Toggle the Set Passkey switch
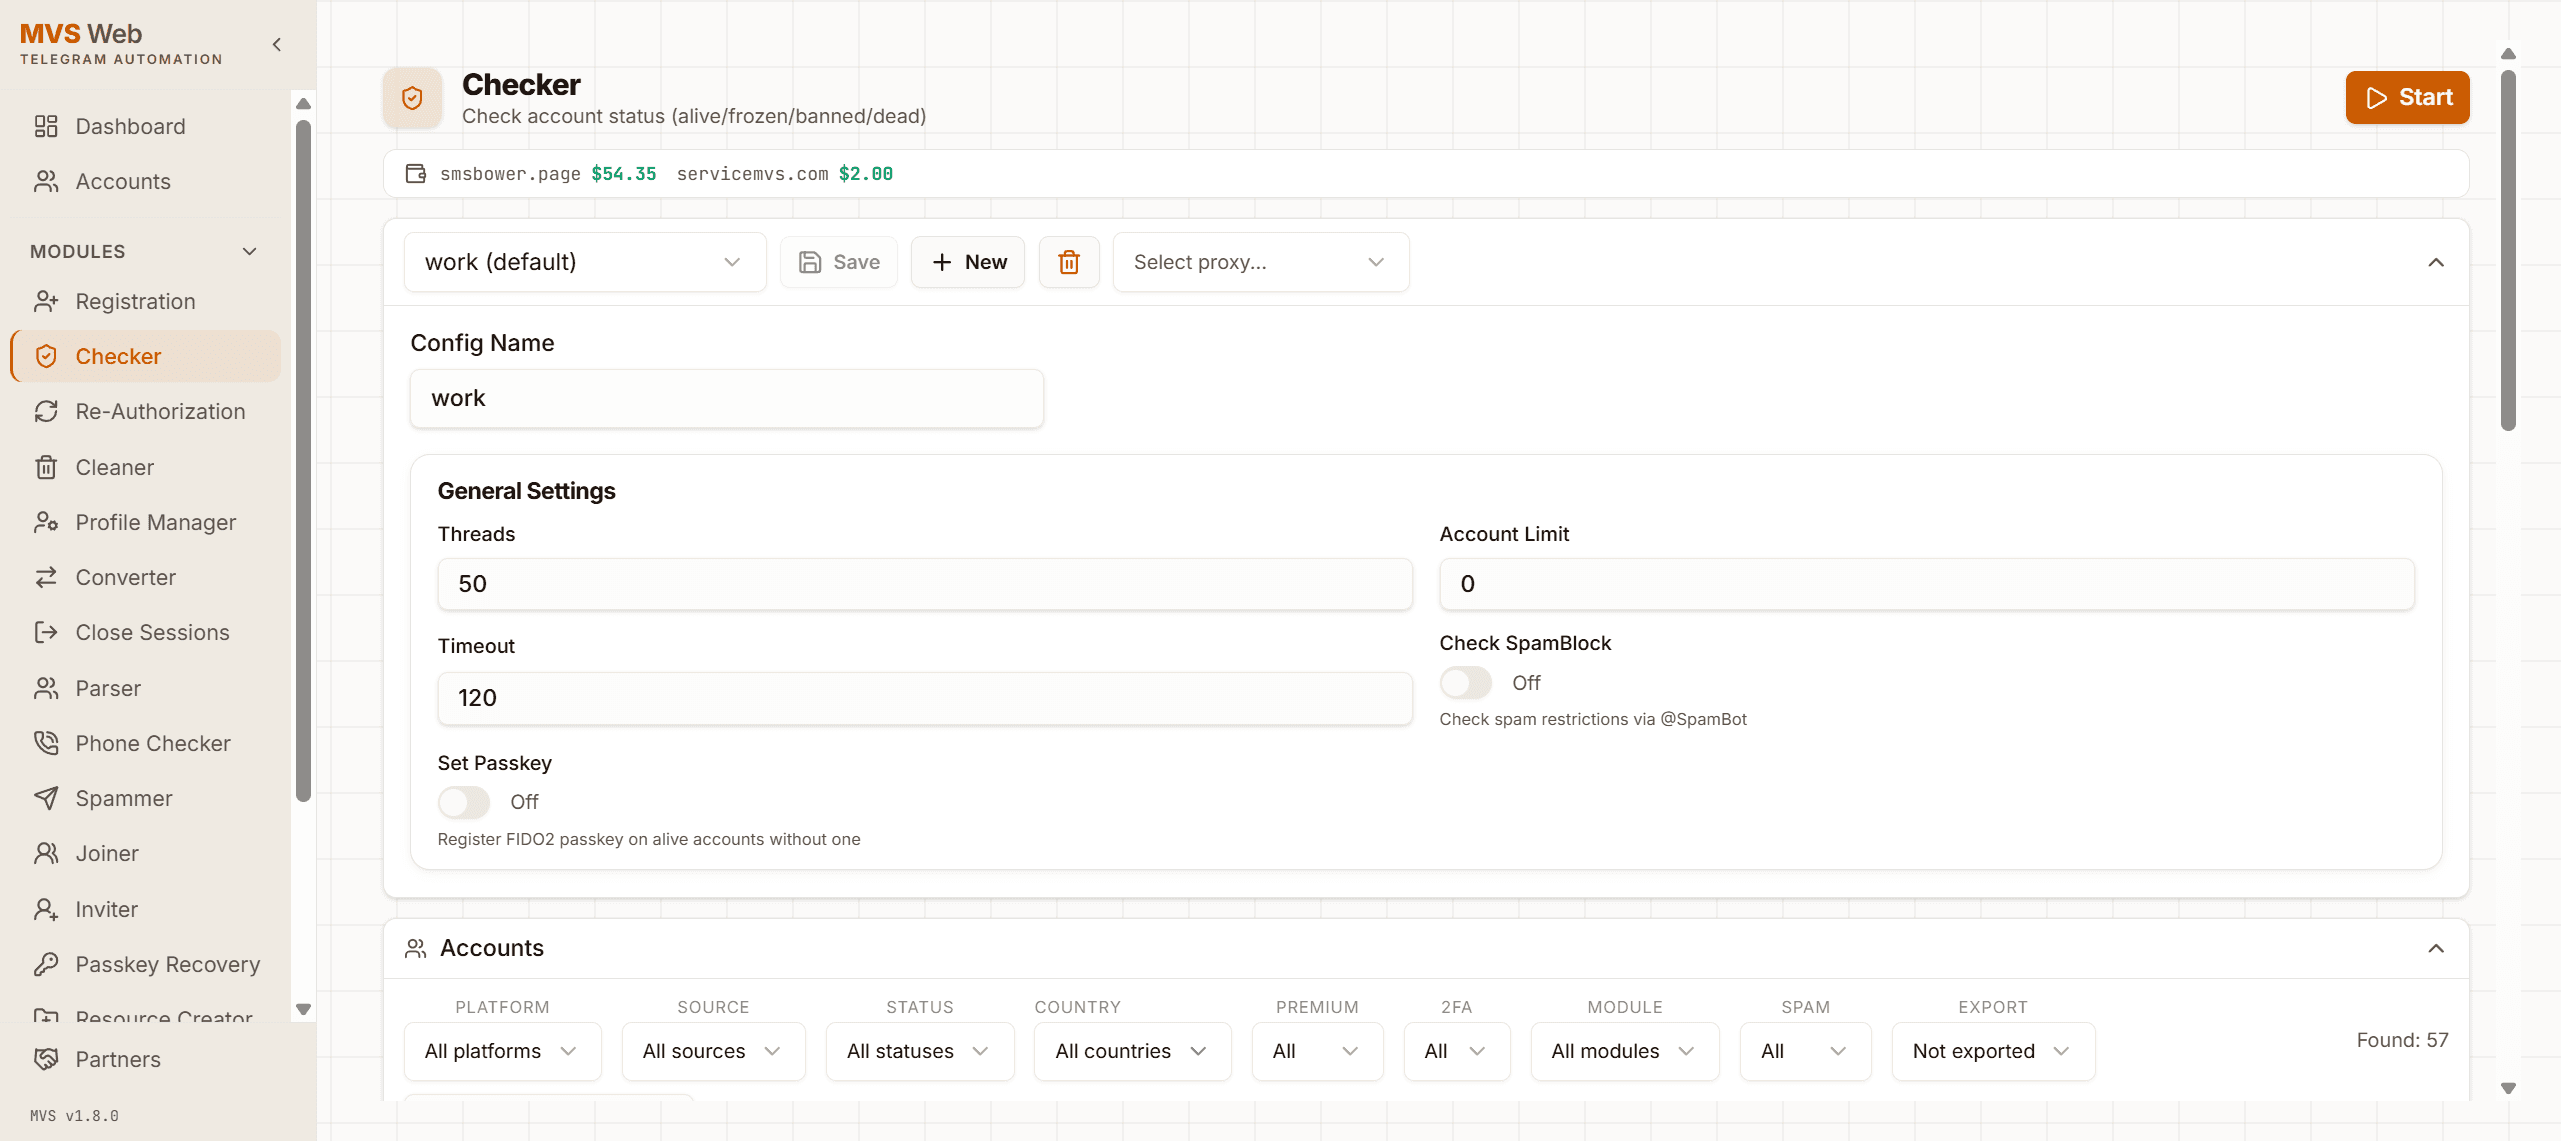Image resolution: width=2561 pixels, height=1141 pixels. tap(464, 802)
